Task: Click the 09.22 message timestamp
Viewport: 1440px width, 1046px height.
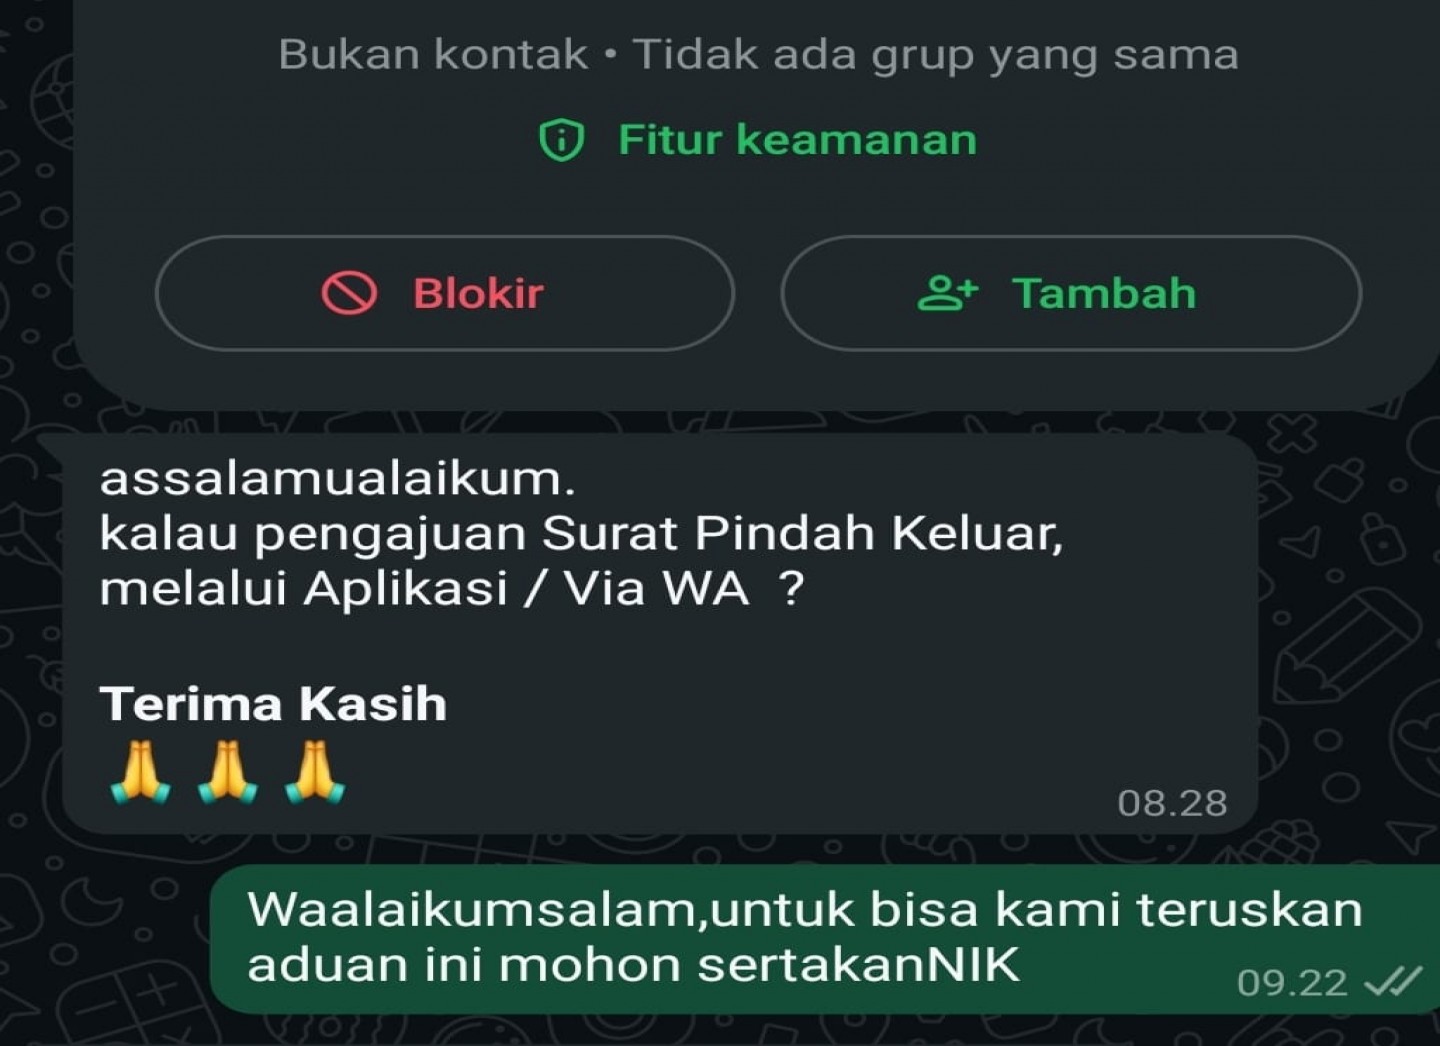Action: [1292, 983]
